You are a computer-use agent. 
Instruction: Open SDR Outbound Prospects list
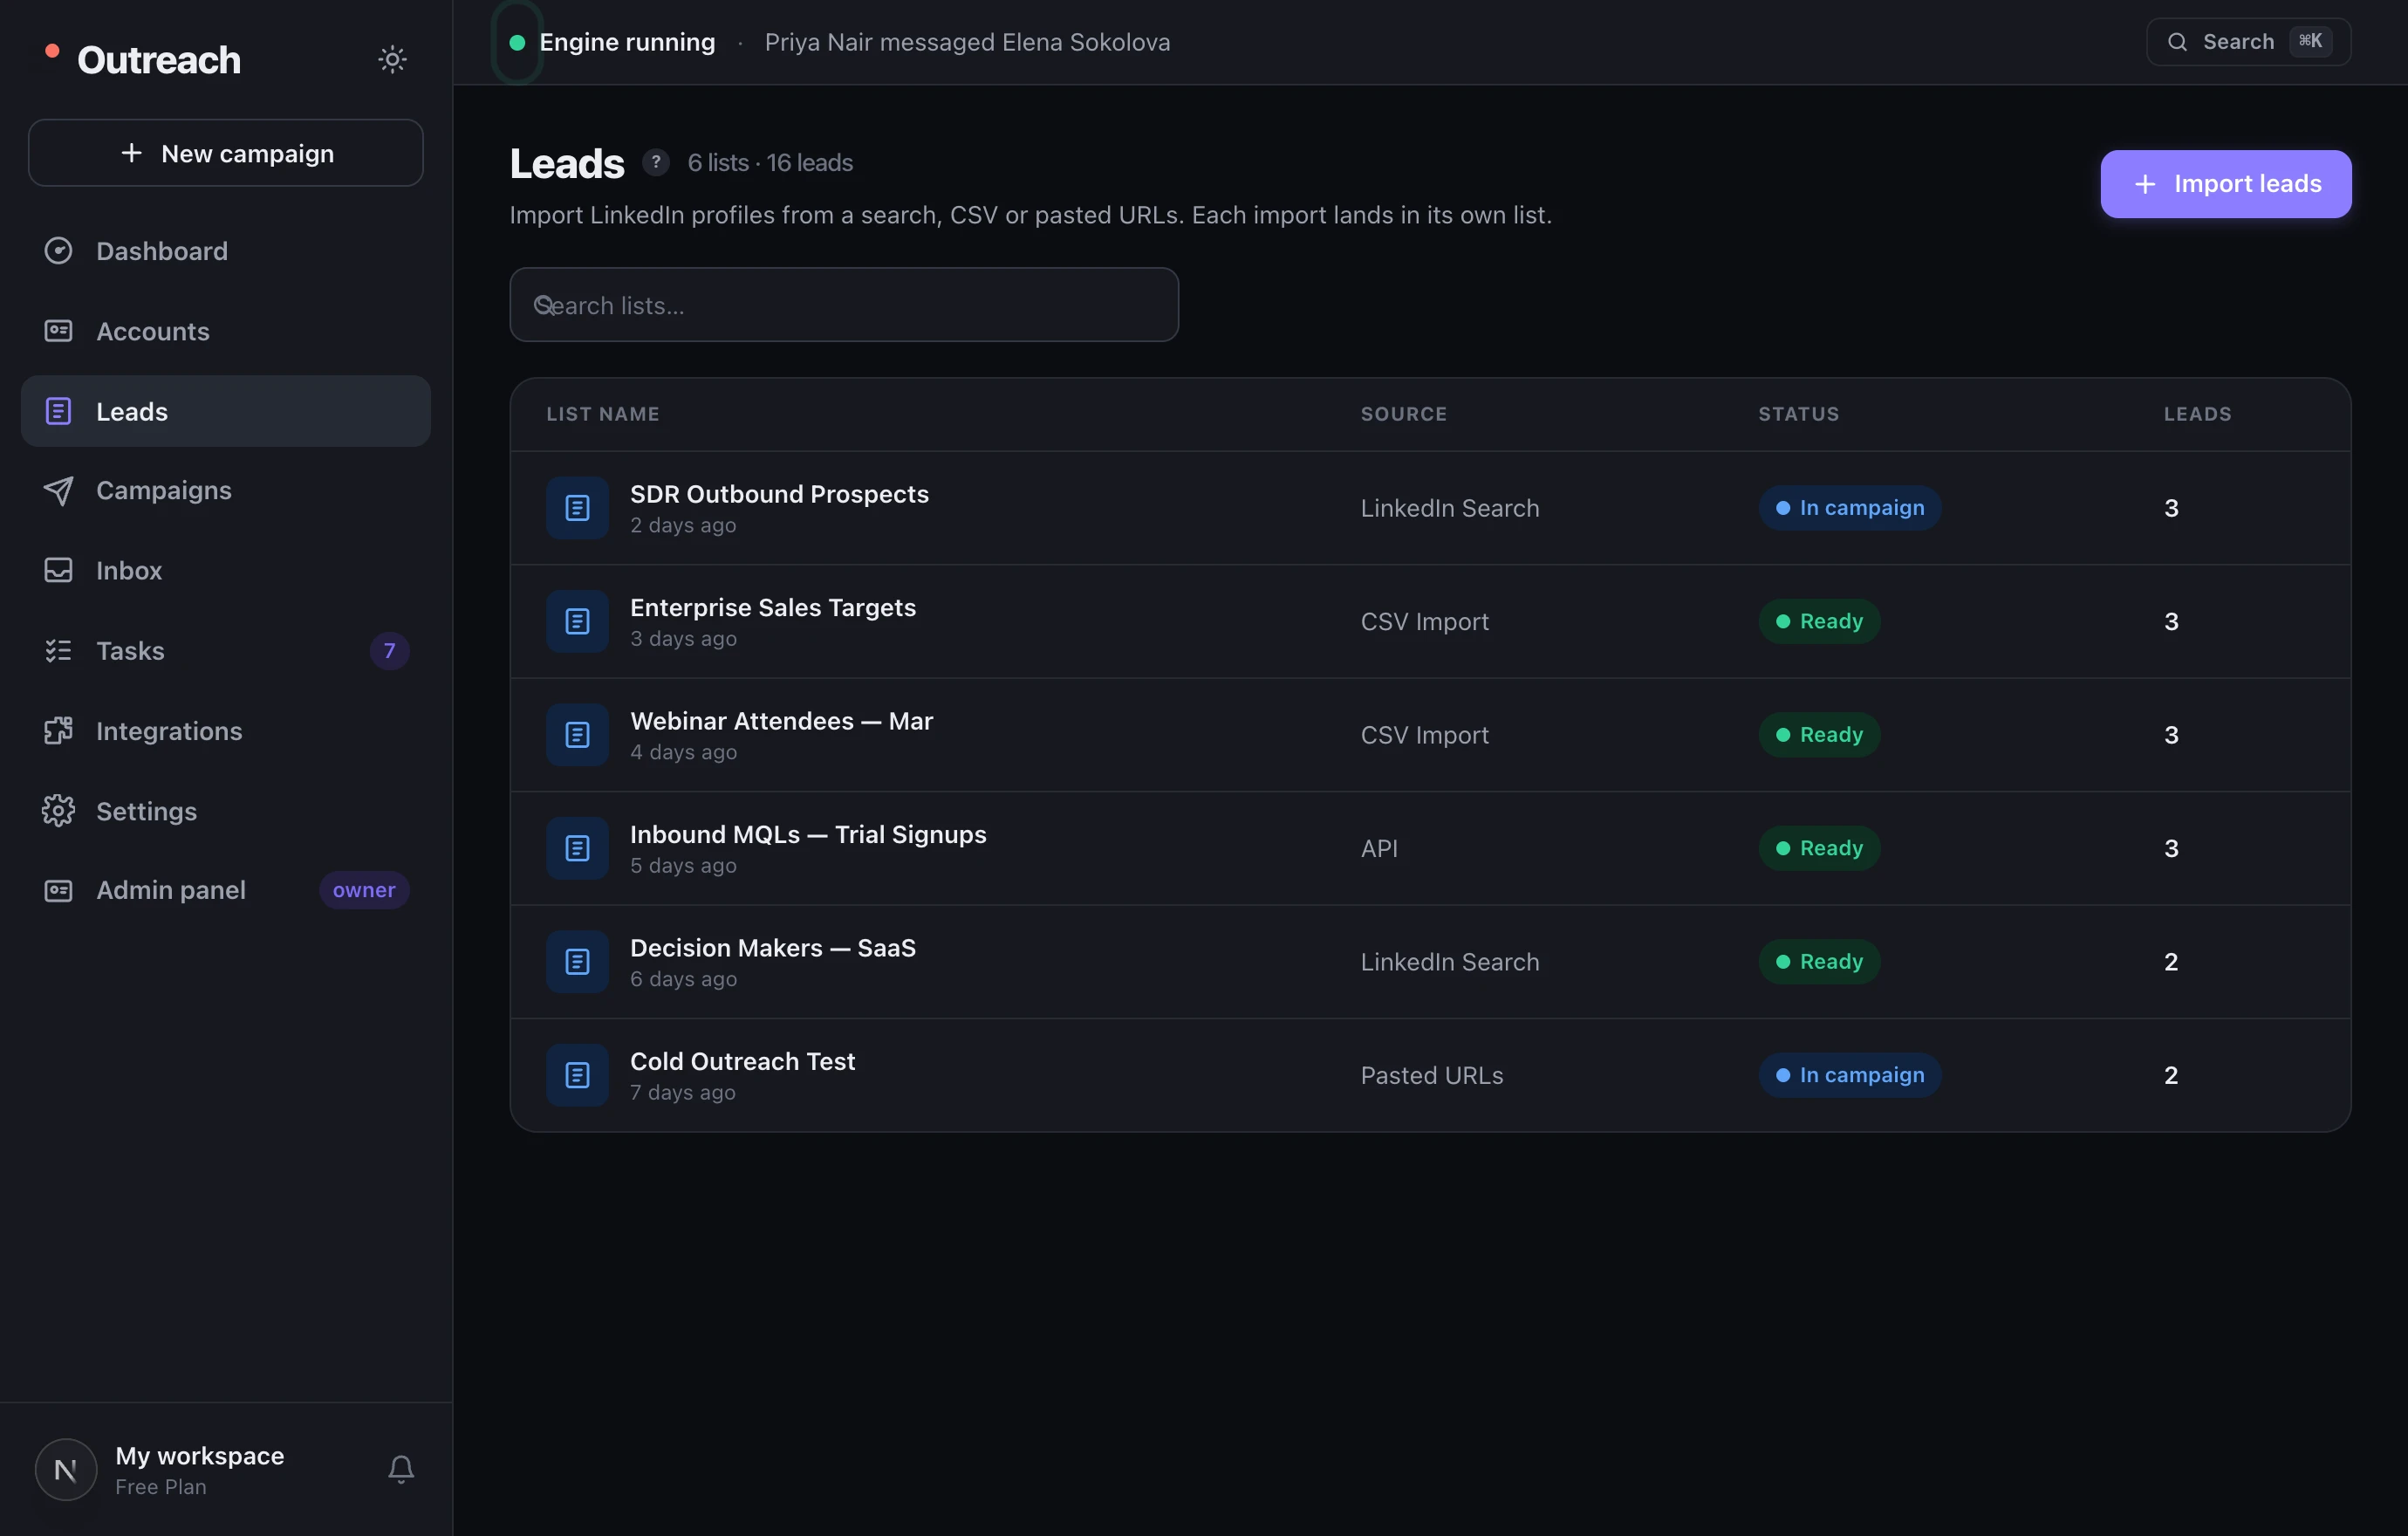pos(779,494)
